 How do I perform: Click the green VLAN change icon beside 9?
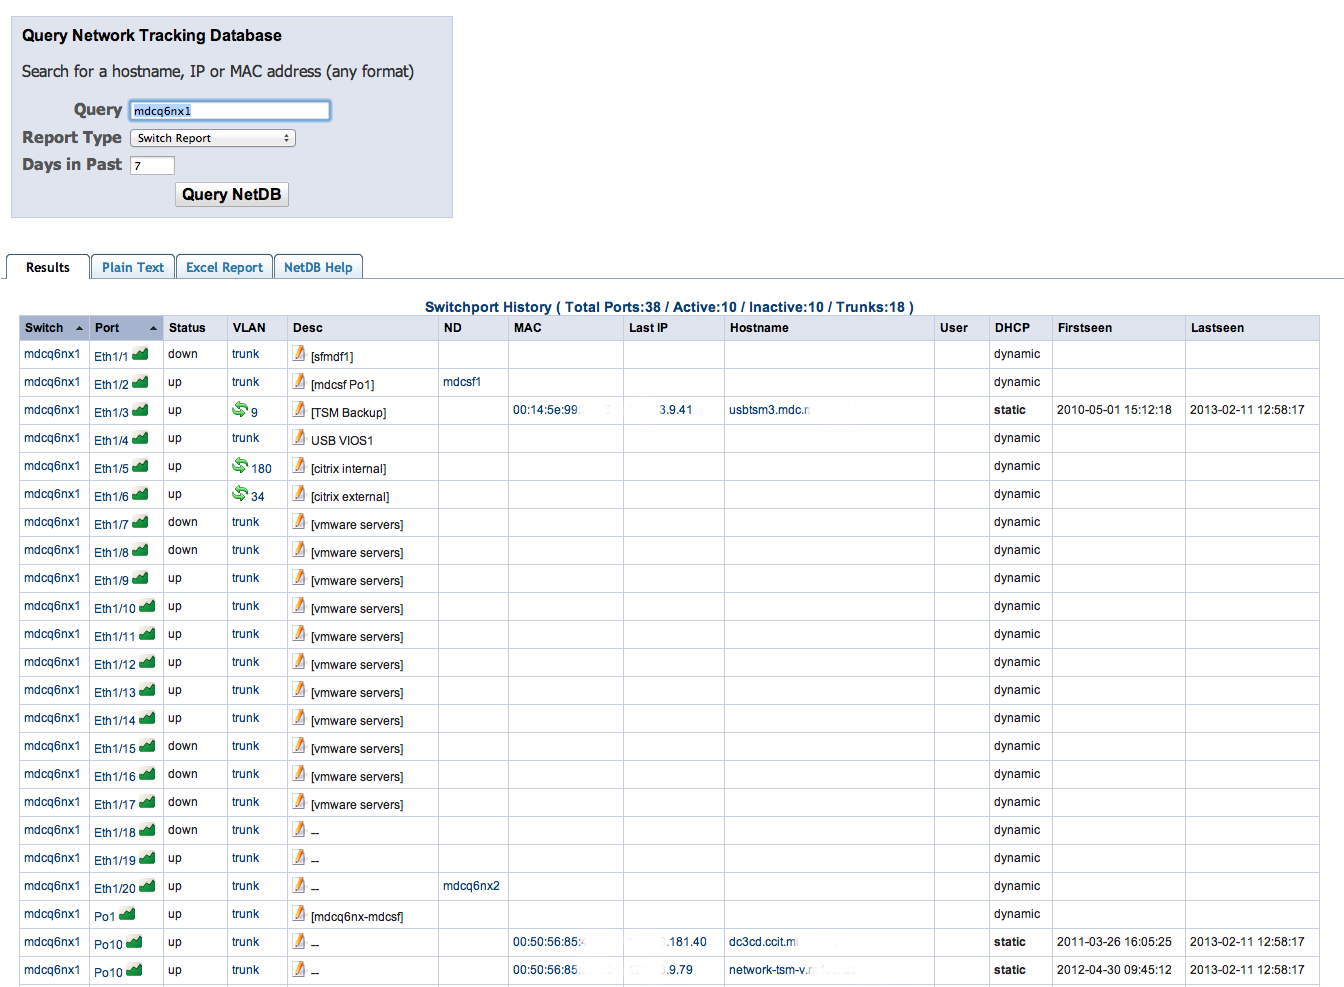pyautogui.click(x=240, y=409)
